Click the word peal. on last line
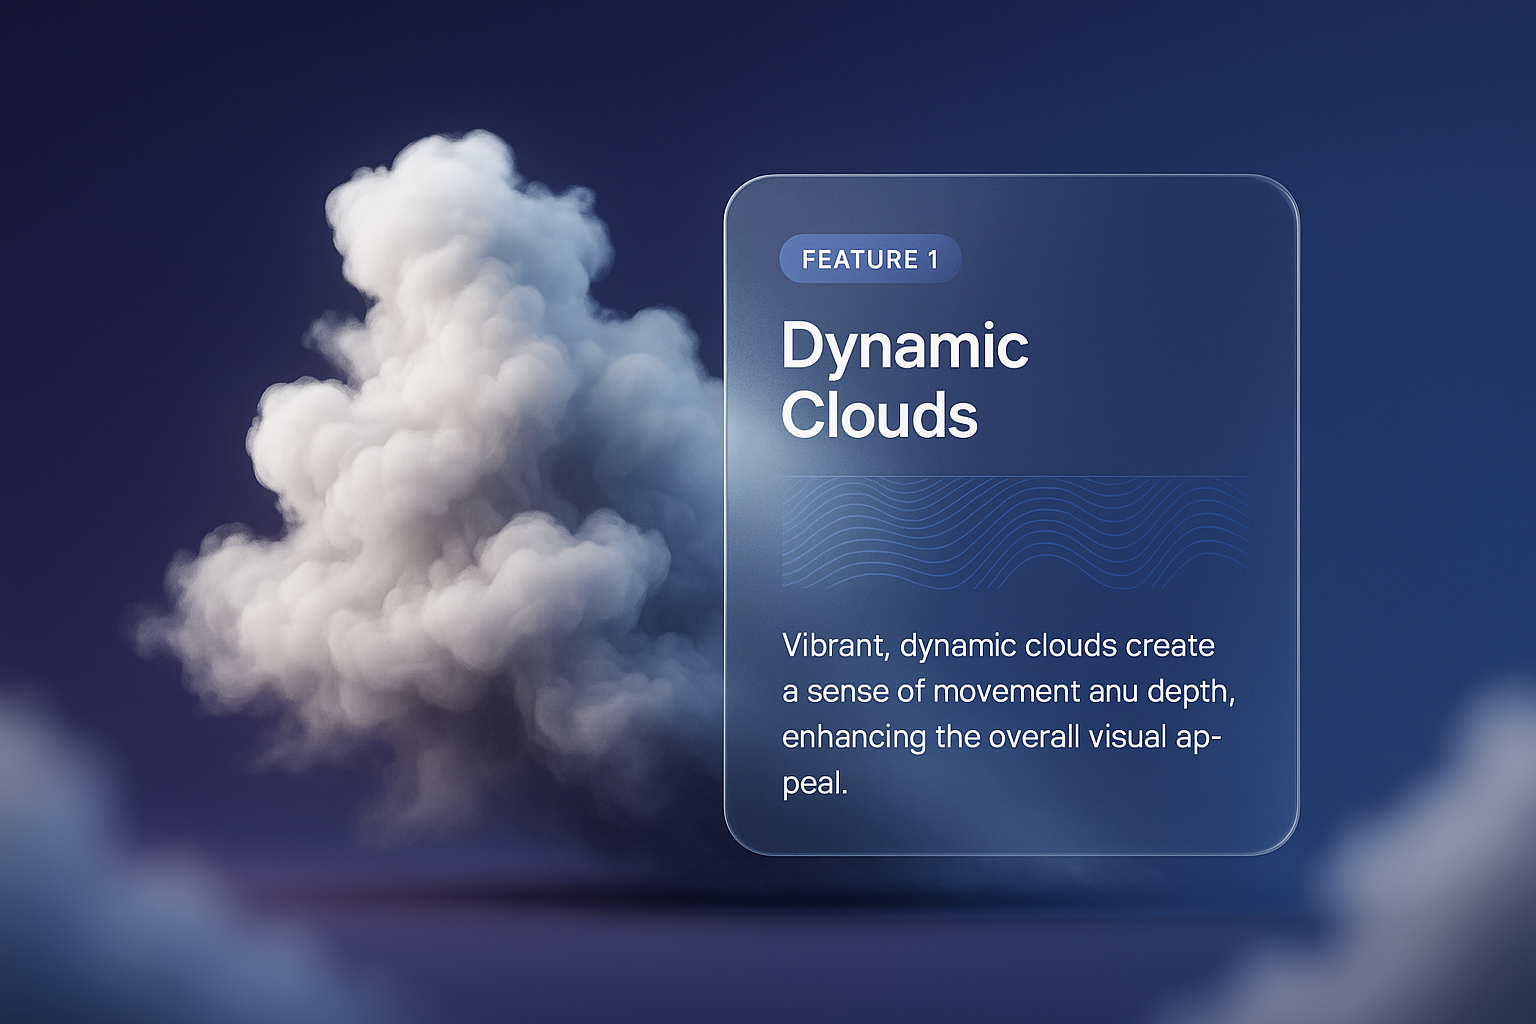This screenshot has height=1024, width=1536. 814,783
